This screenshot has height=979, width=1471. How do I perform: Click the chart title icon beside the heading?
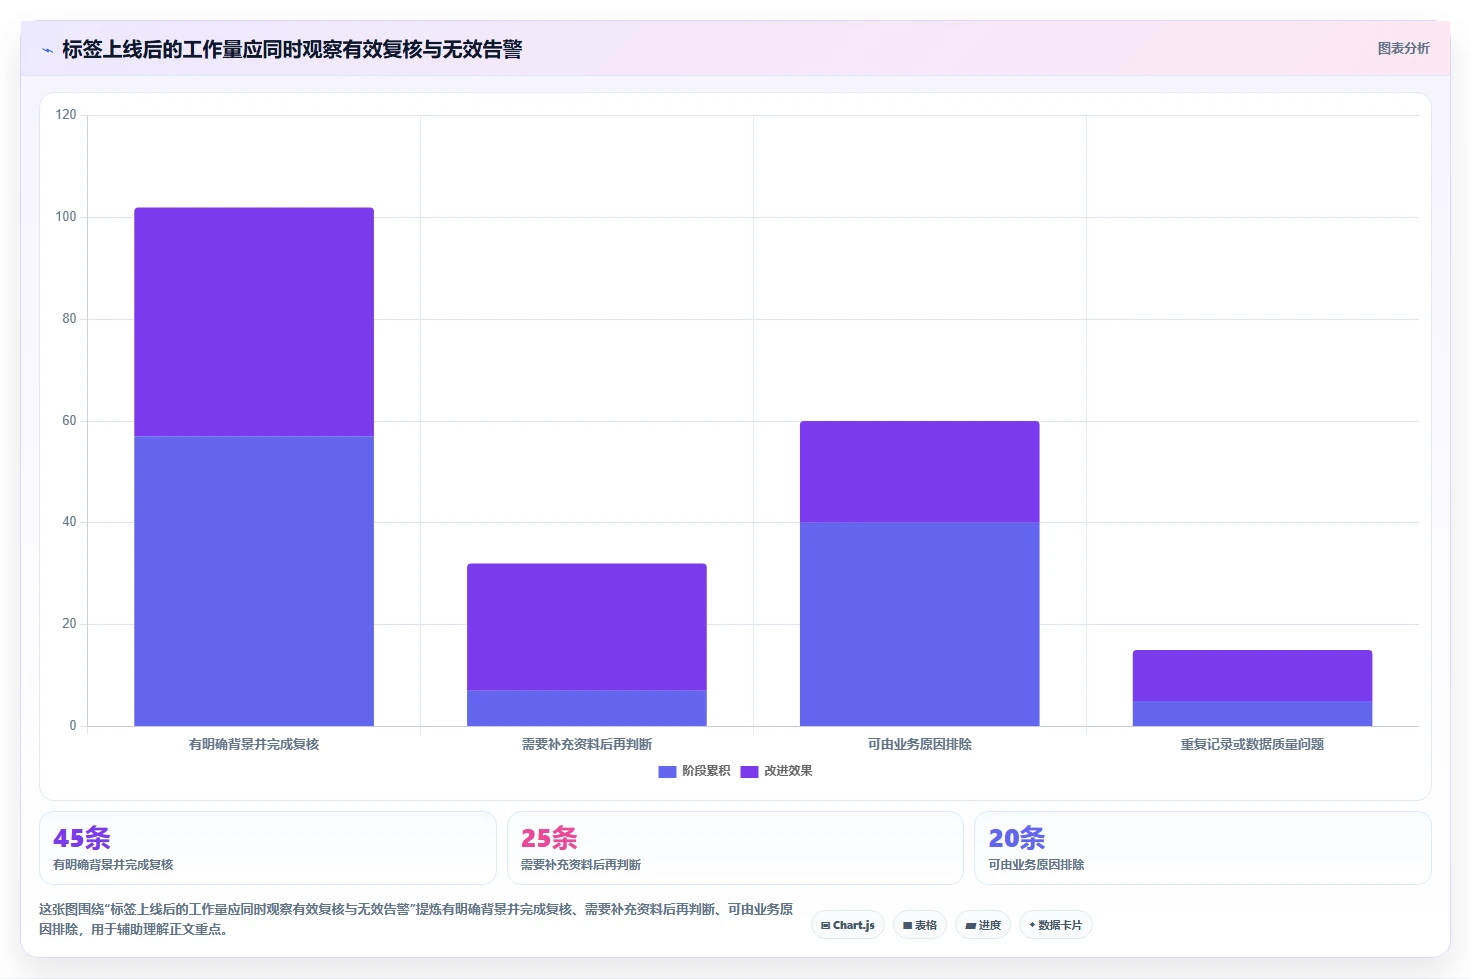click(x=47, y=50)
